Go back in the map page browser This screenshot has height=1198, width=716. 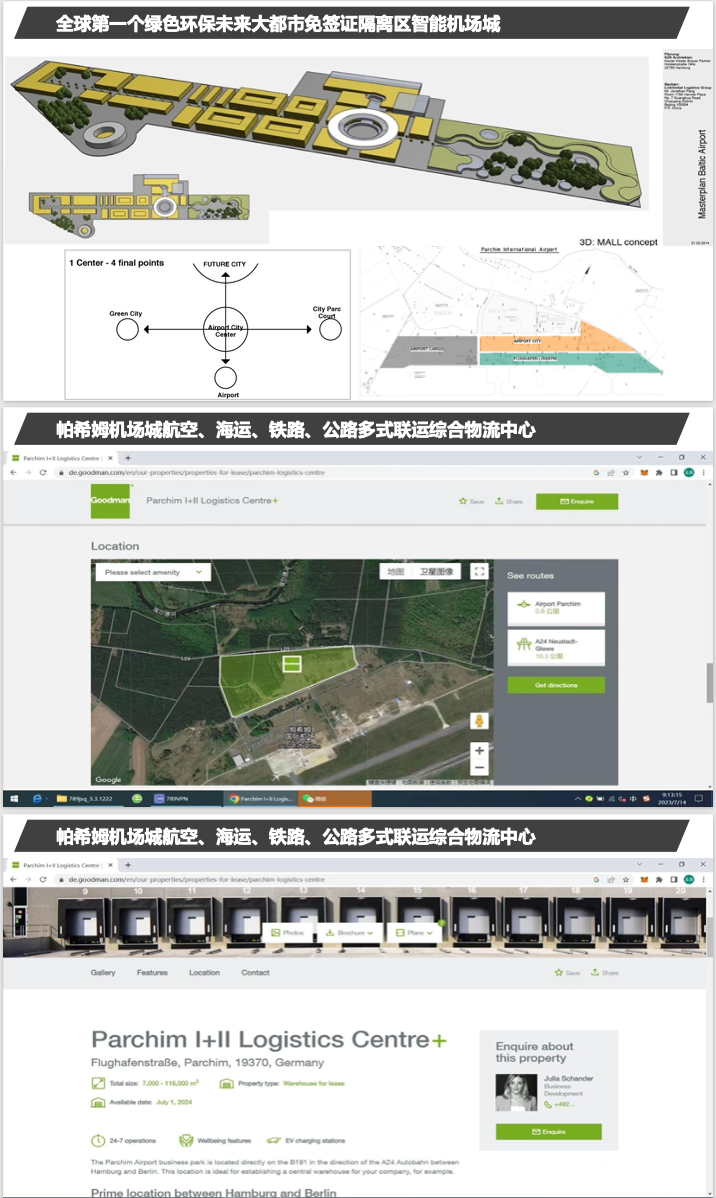13,472
